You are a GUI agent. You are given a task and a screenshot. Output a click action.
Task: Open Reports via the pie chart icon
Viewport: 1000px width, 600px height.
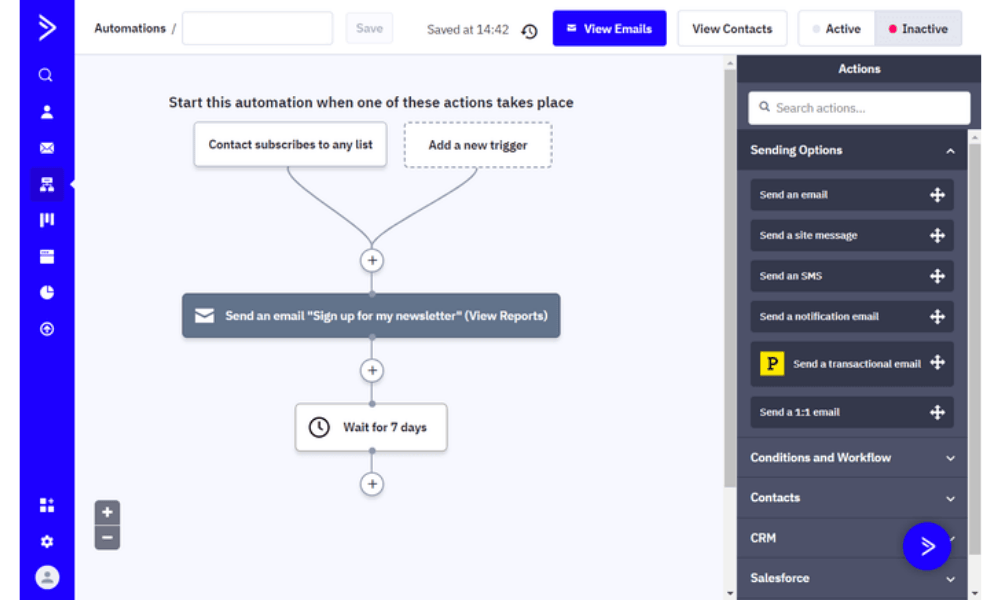pyautogui.click(x=46, y=292)
